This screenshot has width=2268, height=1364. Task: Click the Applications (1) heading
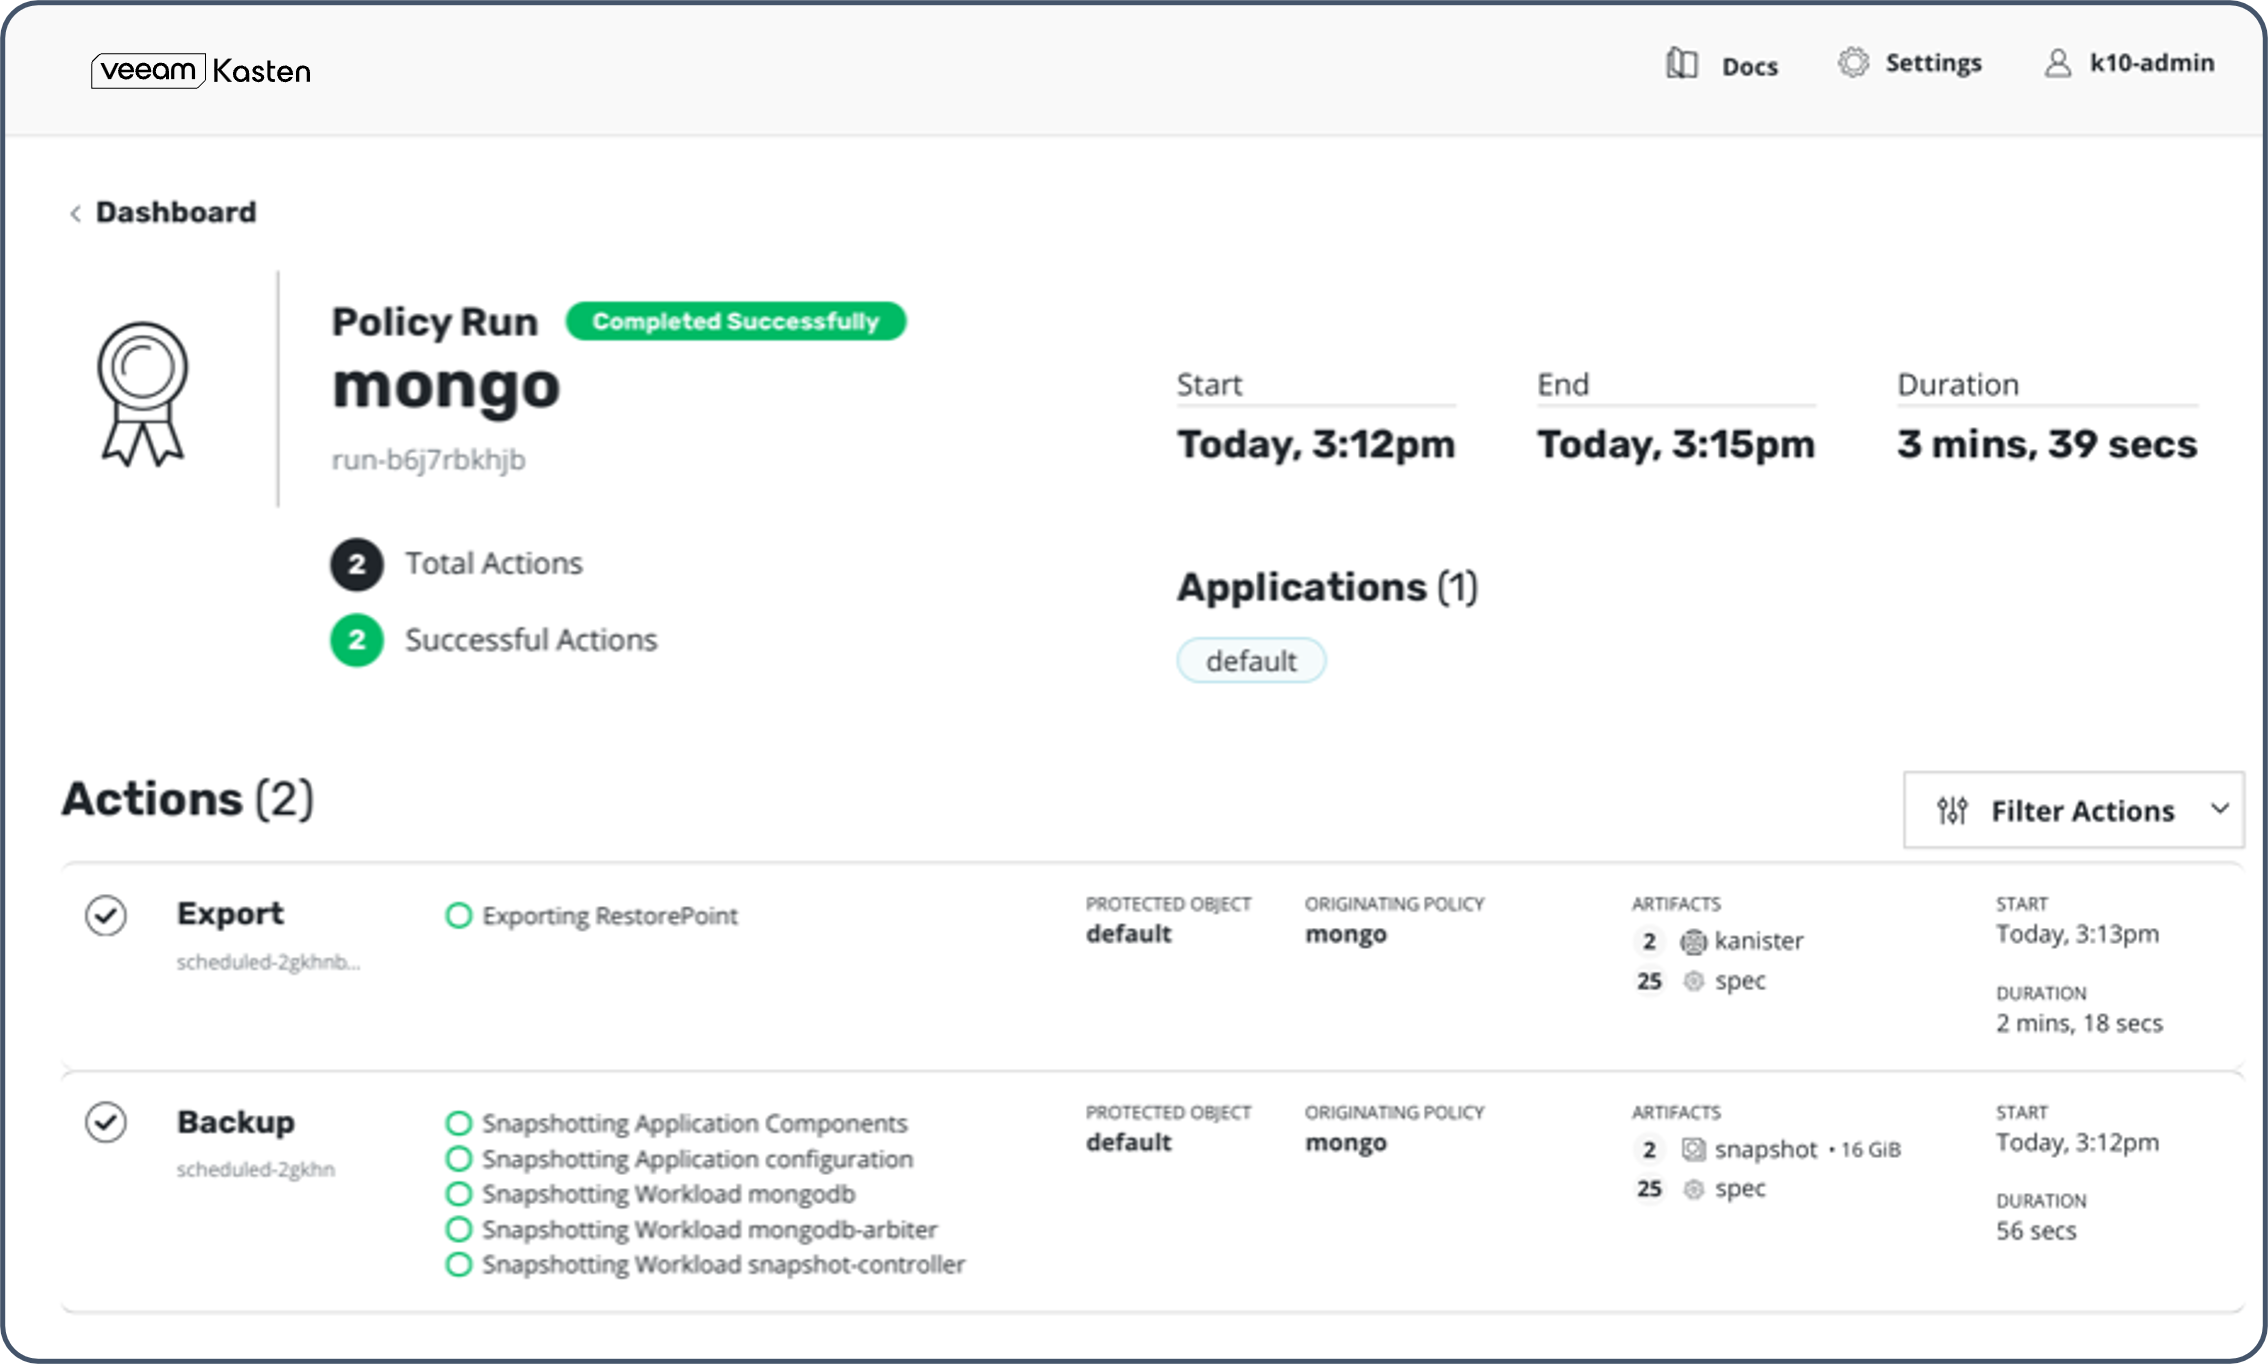tap(1328, 587)
